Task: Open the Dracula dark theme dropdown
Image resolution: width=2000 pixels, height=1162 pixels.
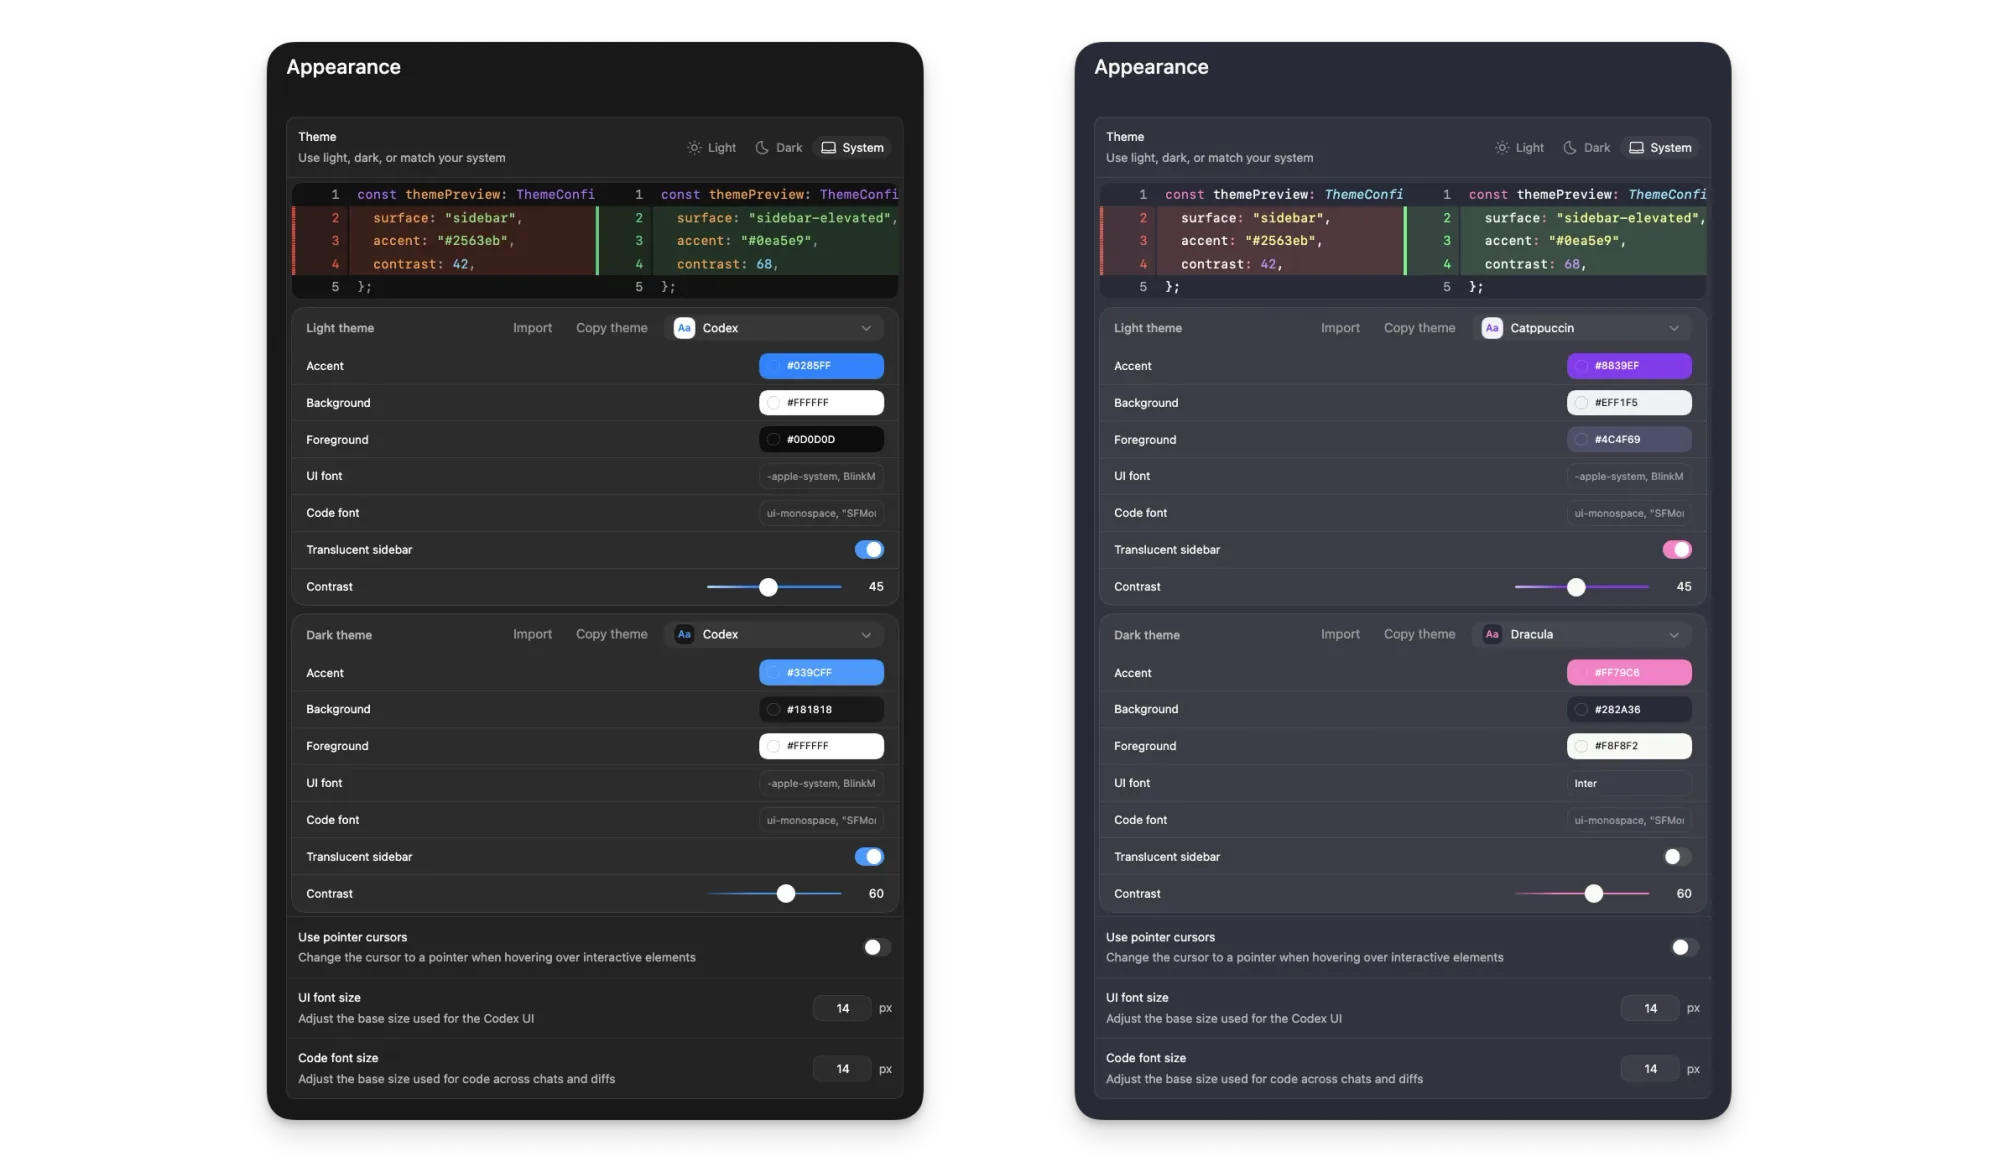Action: (1583, 634)
